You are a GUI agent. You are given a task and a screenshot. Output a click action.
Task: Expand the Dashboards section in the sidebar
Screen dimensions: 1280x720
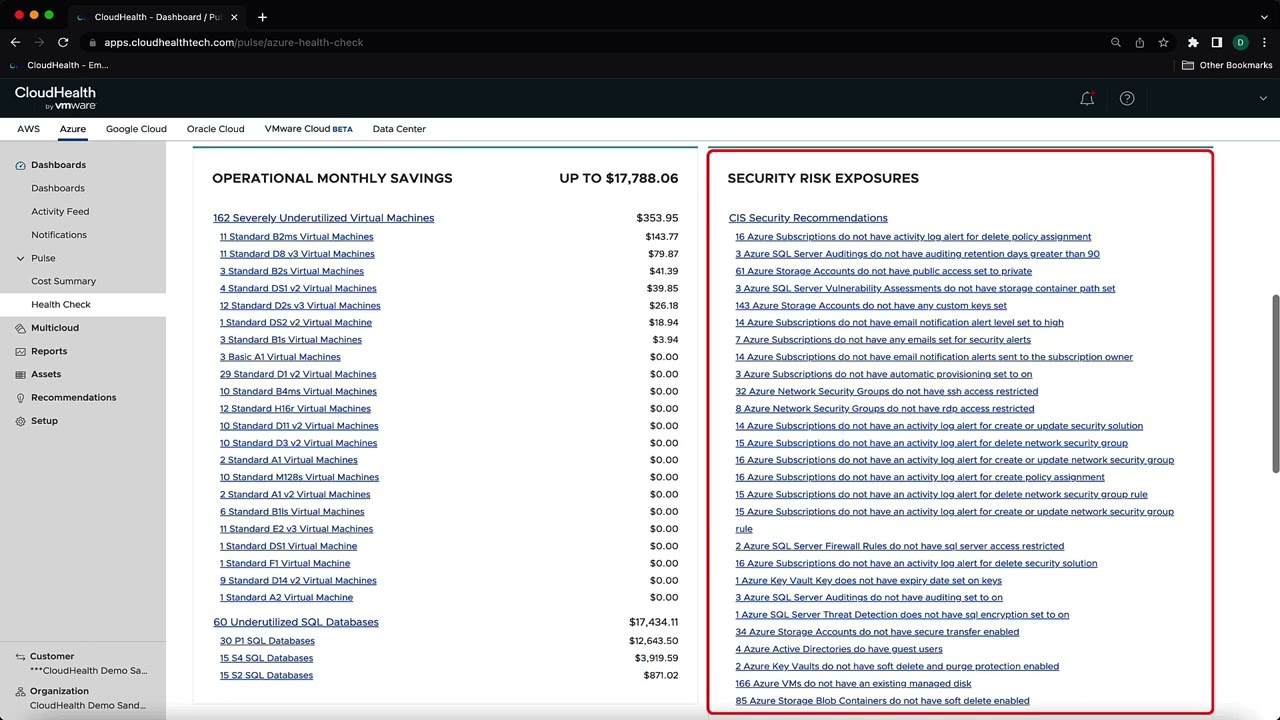pos(58,165)
